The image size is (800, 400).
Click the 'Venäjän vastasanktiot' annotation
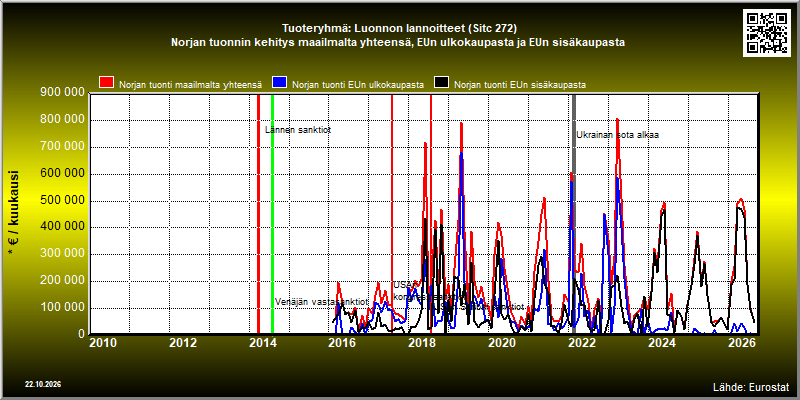pos(321,302)
